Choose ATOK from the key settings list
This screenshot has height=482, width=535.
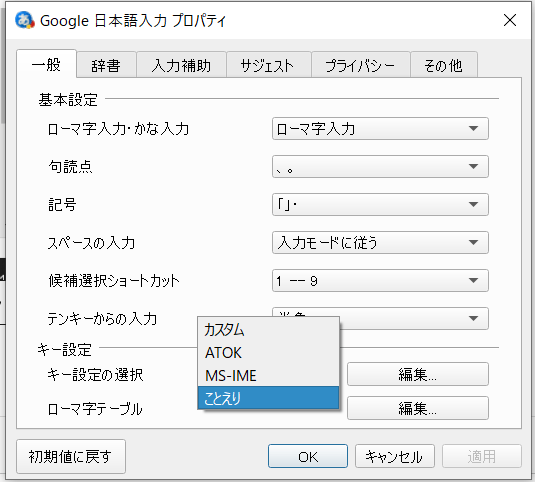point(268,353)
